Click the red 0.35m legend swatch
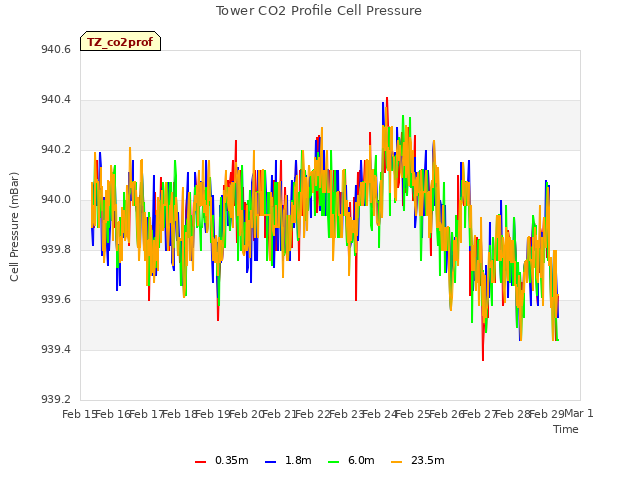The height and width of the screenshot is (480, 640). [x=200, y=462]
